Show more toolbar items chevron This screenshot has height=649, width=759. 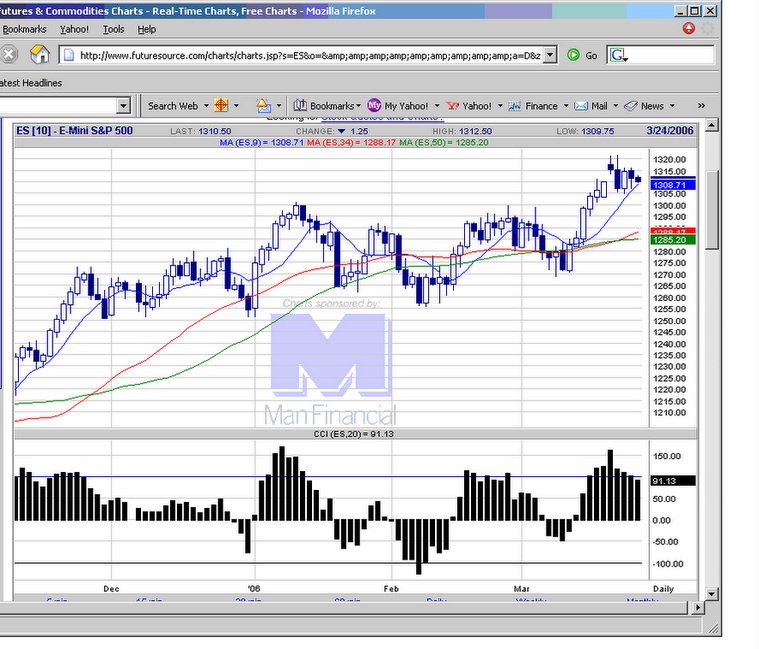click(x=701, y=106)
